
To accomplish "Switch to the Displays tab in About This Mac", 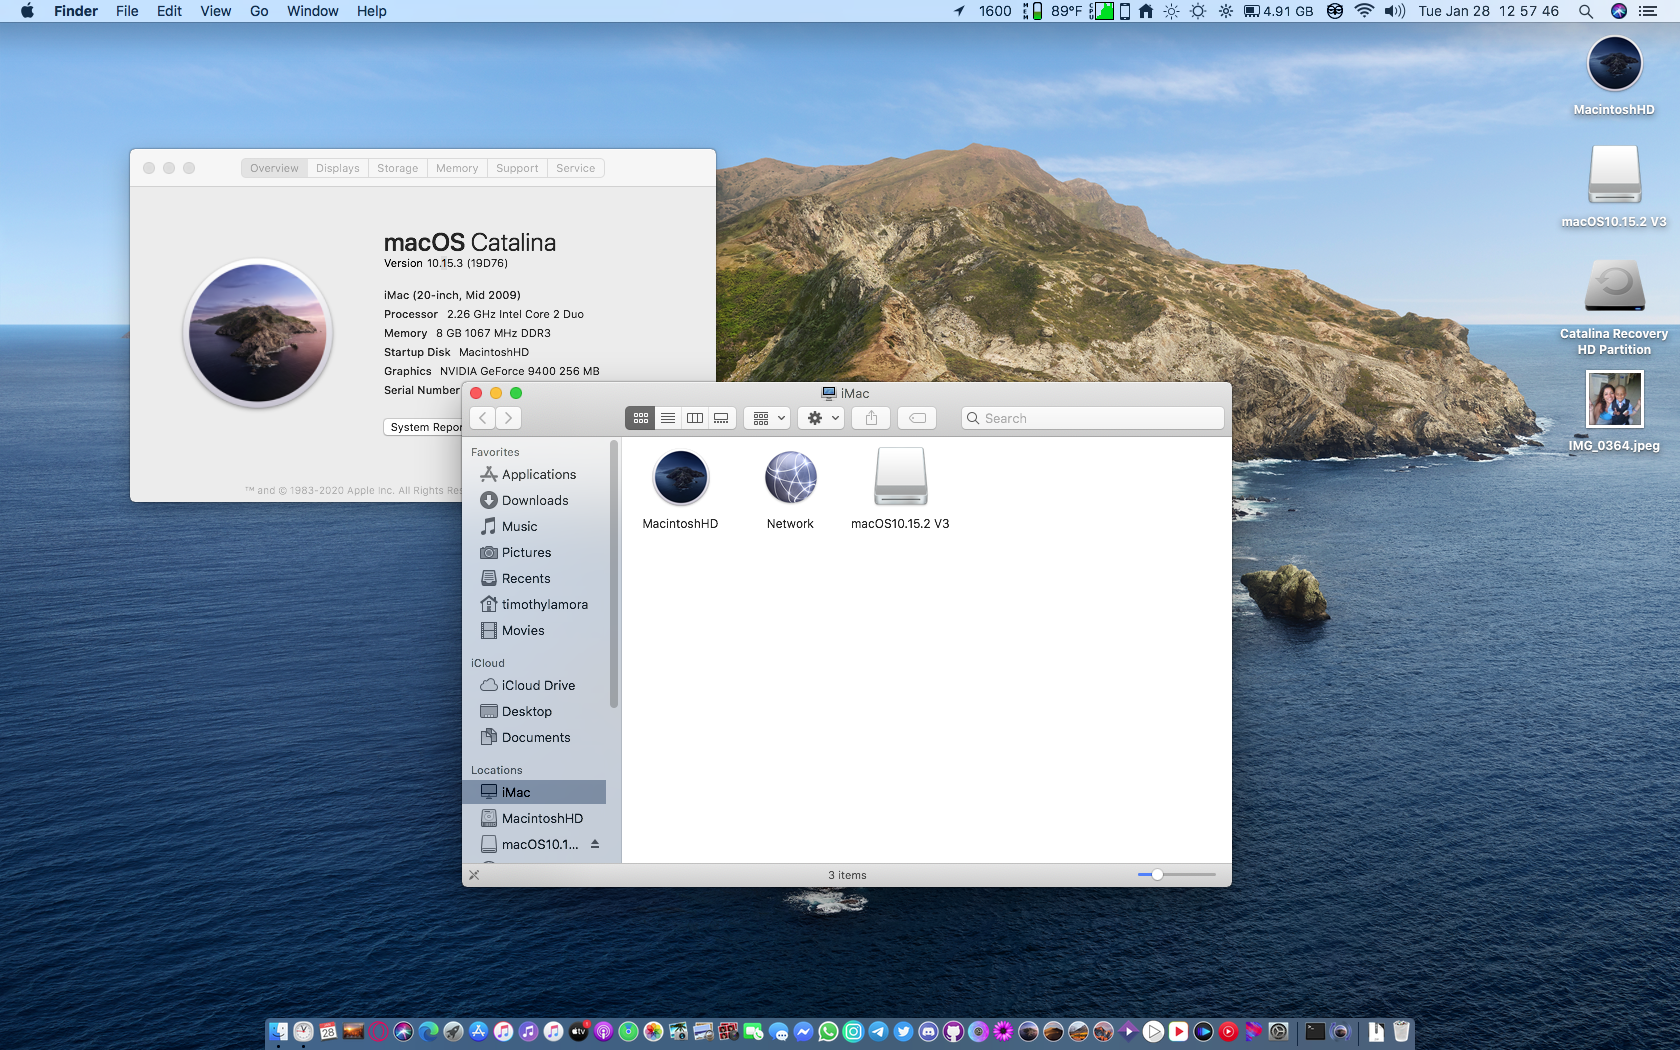I will (337, 168).
